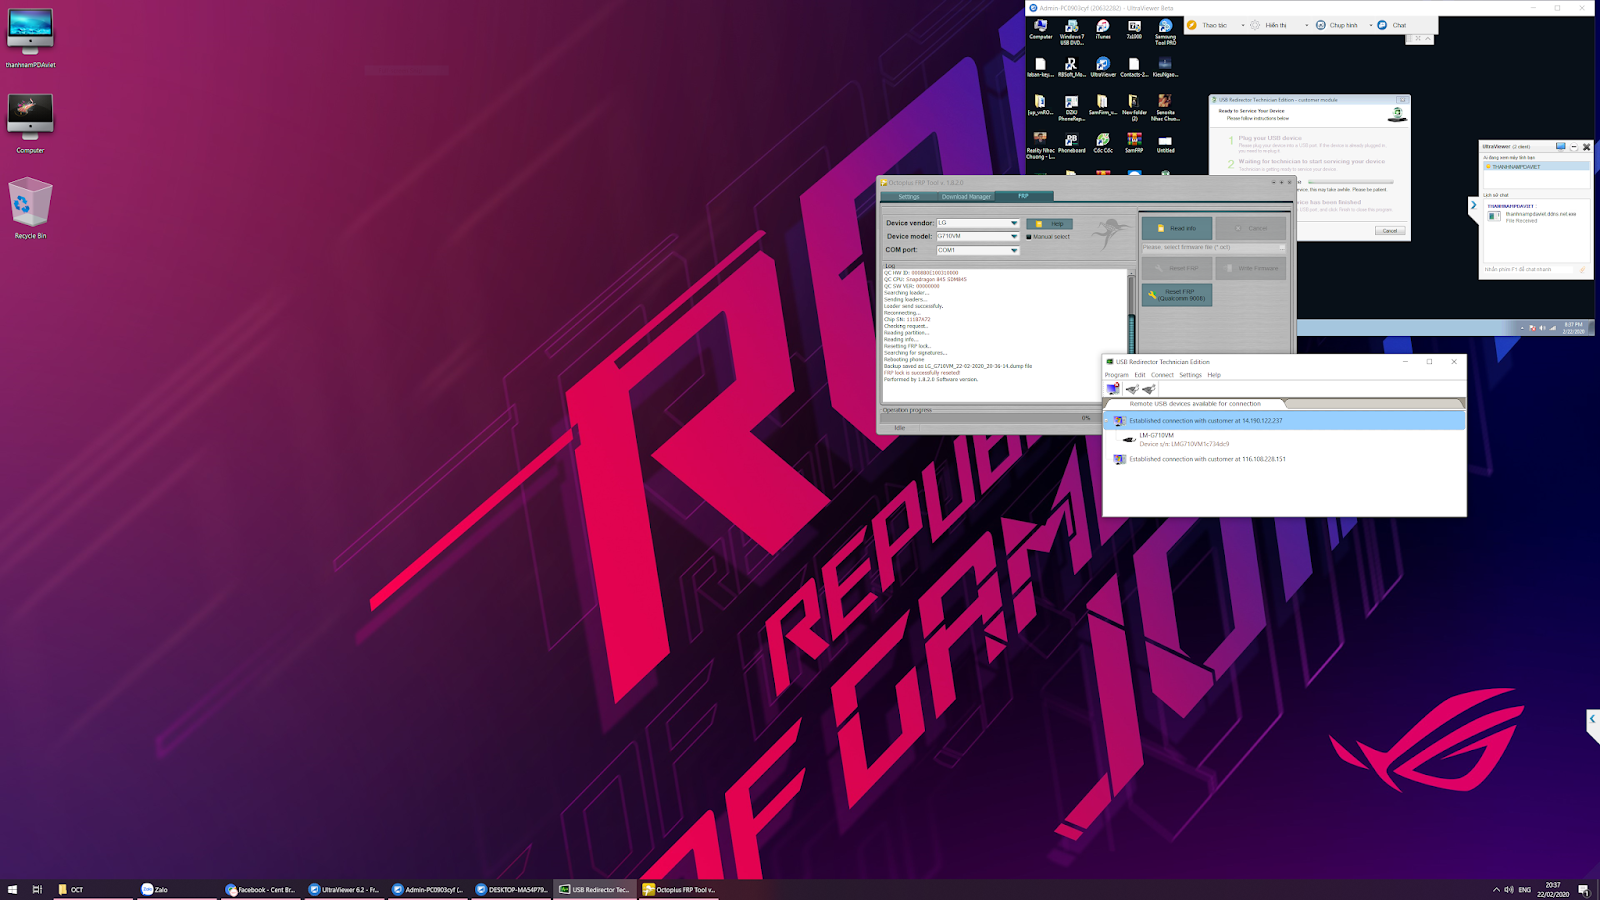Image resolution: width=1600 pixels, height=900 pixels.
Task: Select the Samsung Tool PRO remote desktop icon
Action: click(x=1165, y=32)
